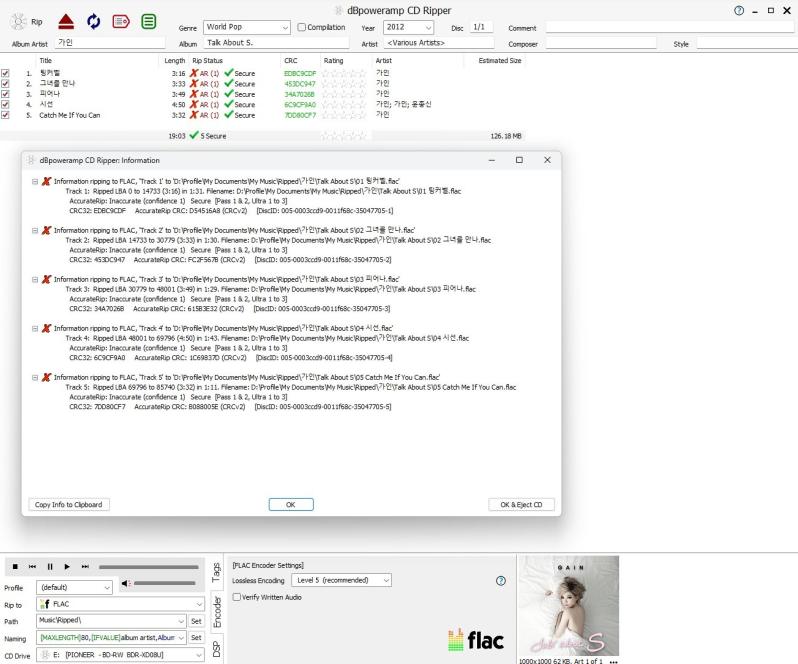Viewport: 798px width, 664px height.
Task: Switch to the DSP tab
Action: (216, 648)
